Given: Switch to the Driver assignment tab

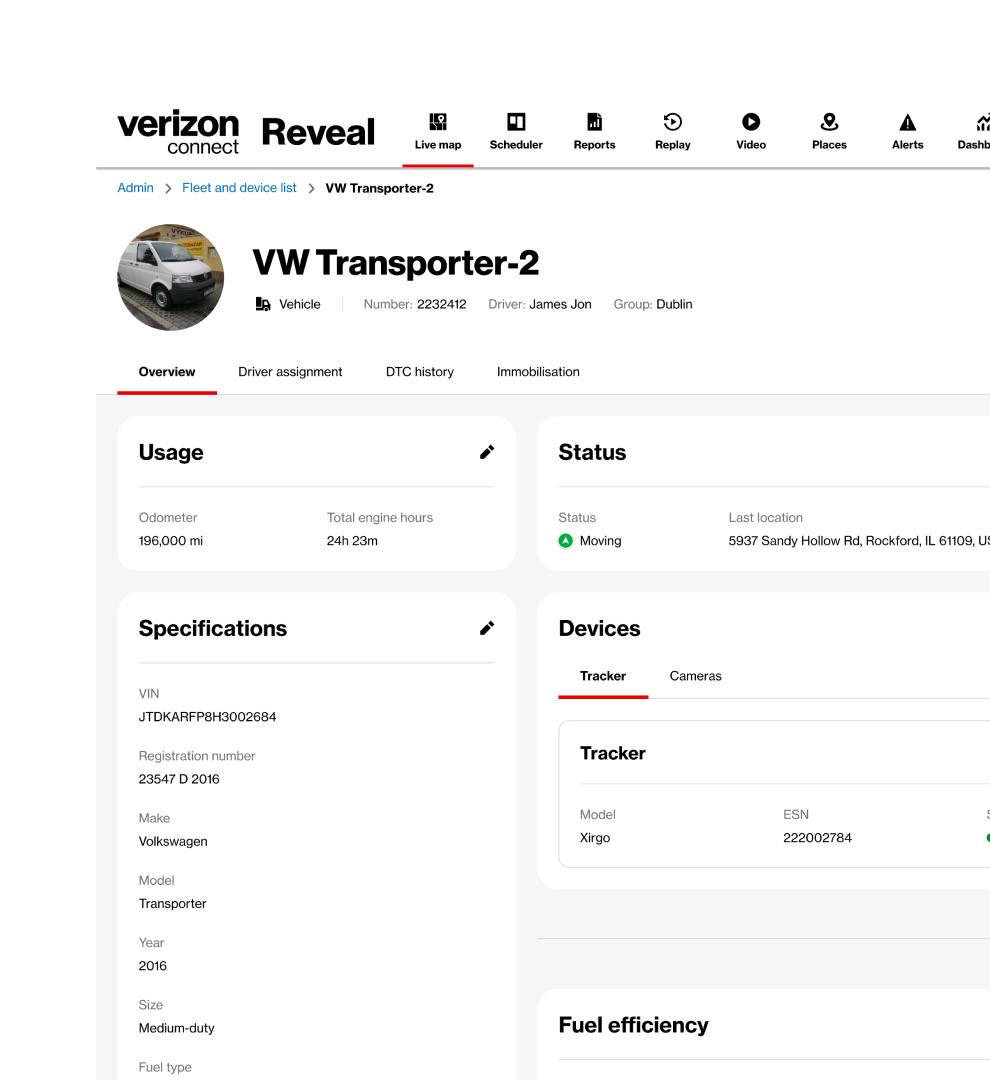Looking at the screenshot, I should pos(290,372).
